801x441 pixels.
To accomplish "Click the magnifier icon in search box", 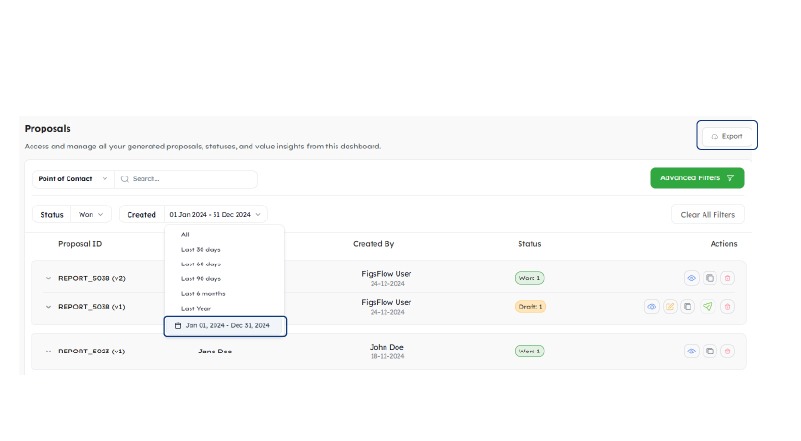I will 124,179.
